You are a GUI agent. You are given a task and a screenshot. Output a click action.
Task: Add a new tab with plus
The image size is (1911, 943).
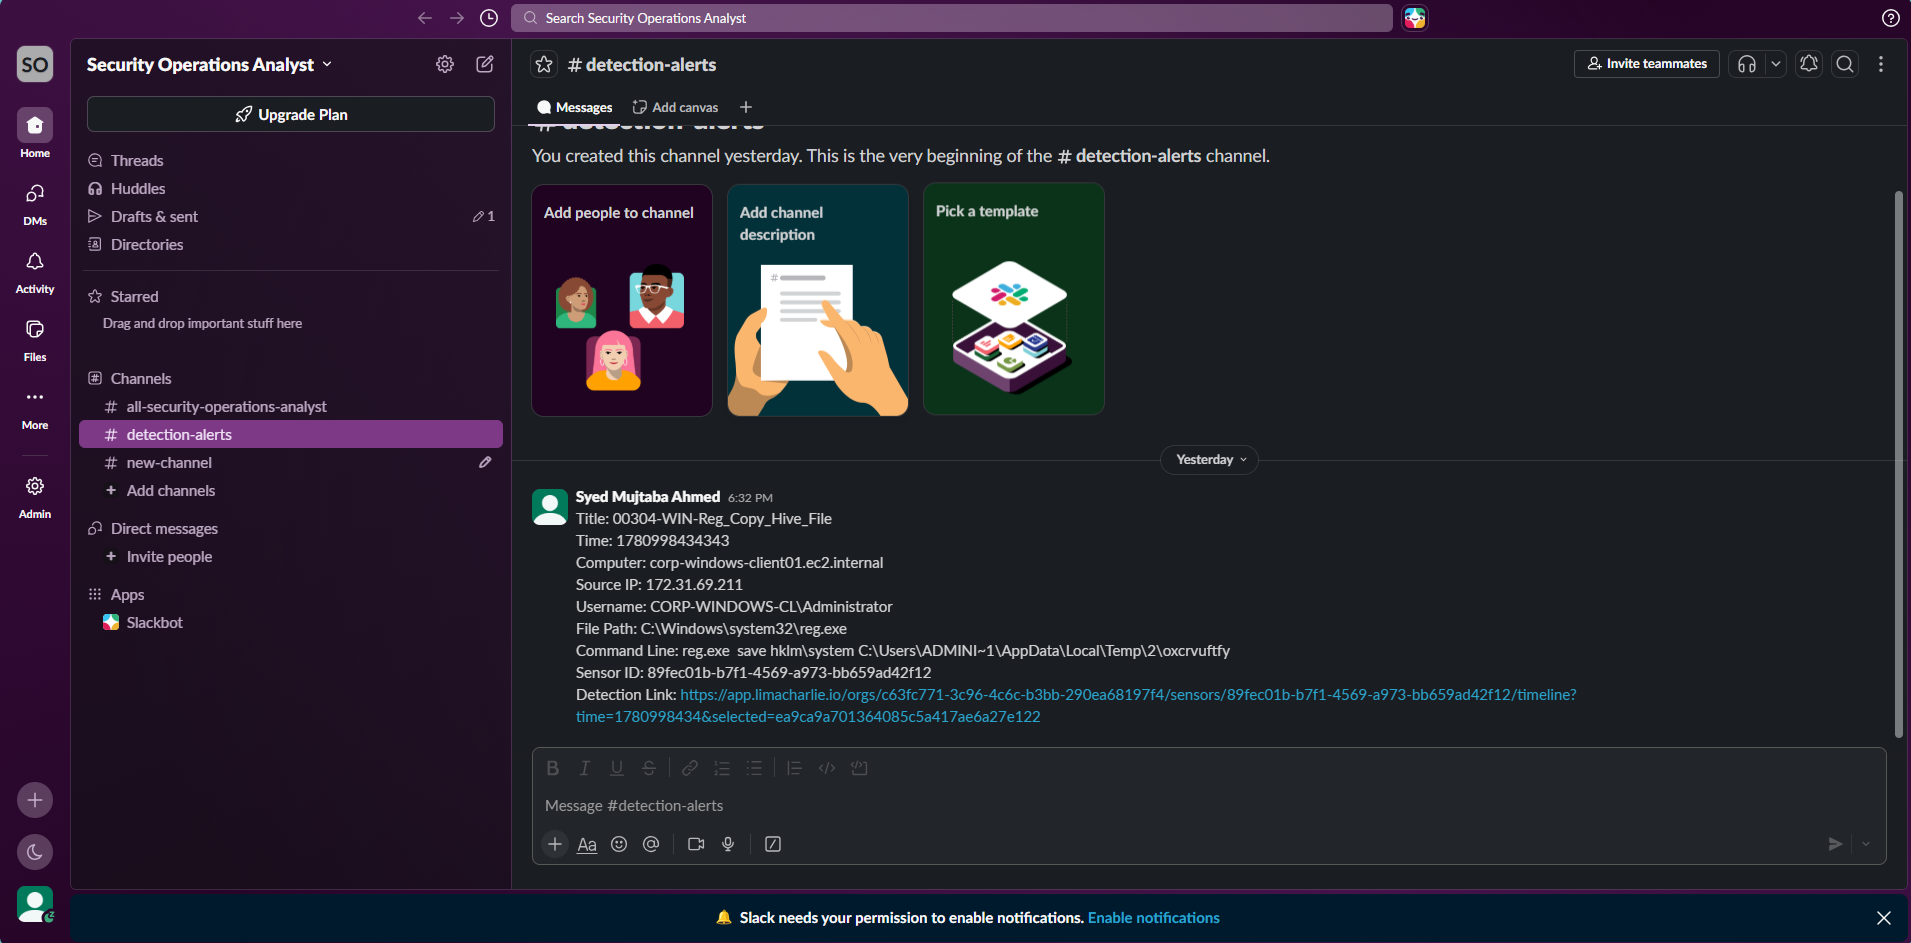click(746, 107)
